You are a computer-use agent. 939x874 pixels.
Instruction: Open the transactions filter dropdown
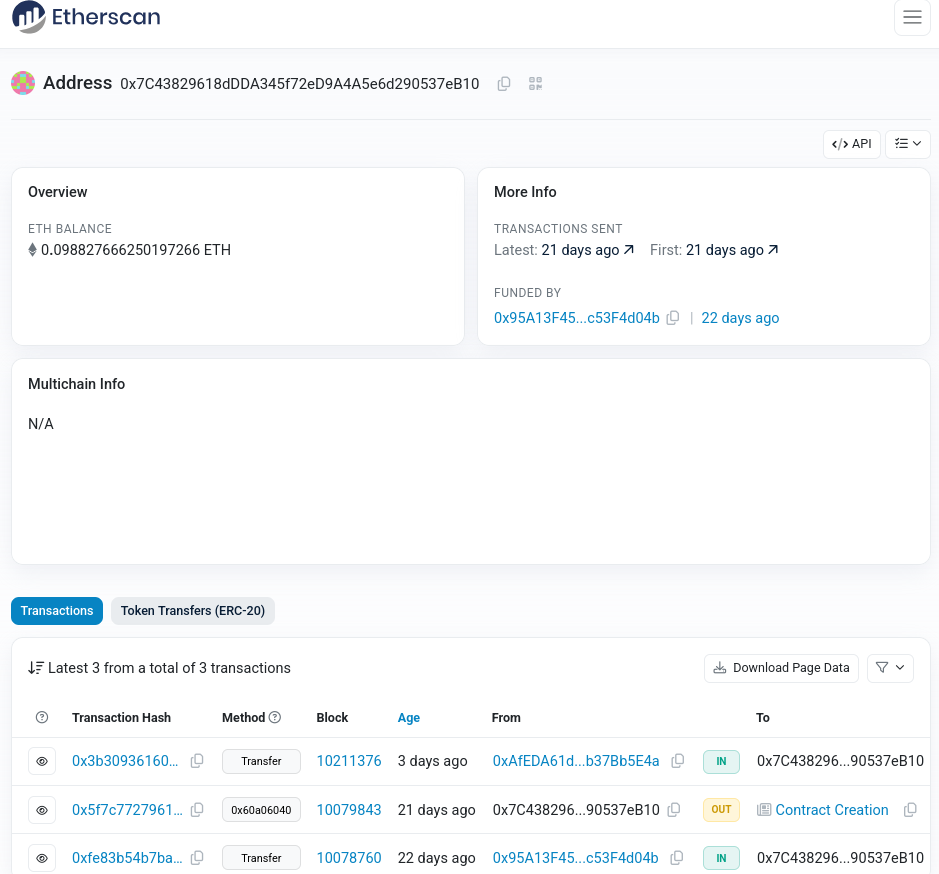pos(890,668)
